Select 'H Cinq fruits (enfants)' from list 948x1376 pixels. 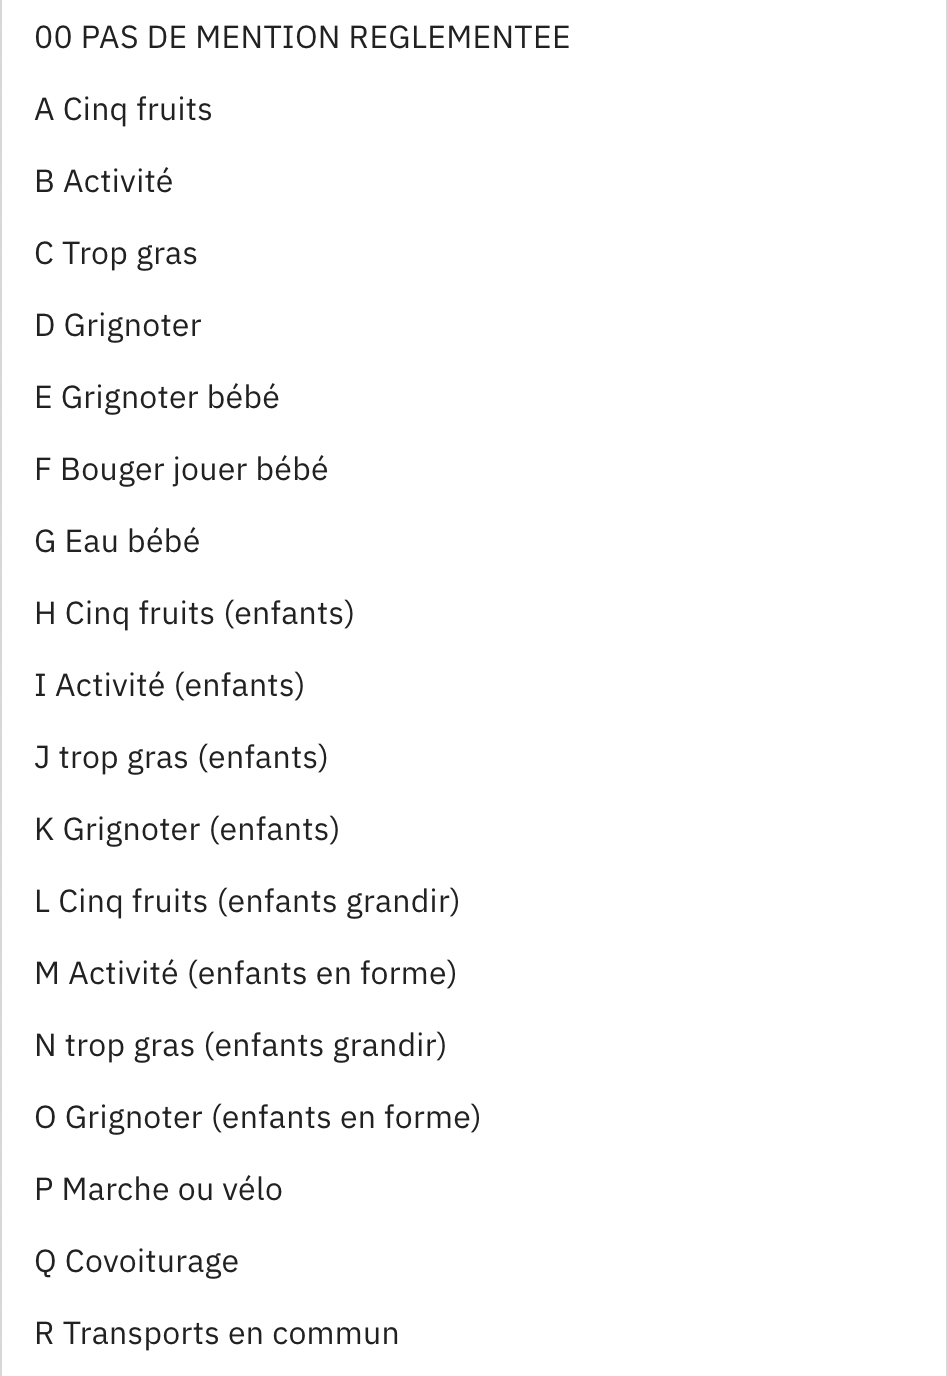click(x=194, y=614)
